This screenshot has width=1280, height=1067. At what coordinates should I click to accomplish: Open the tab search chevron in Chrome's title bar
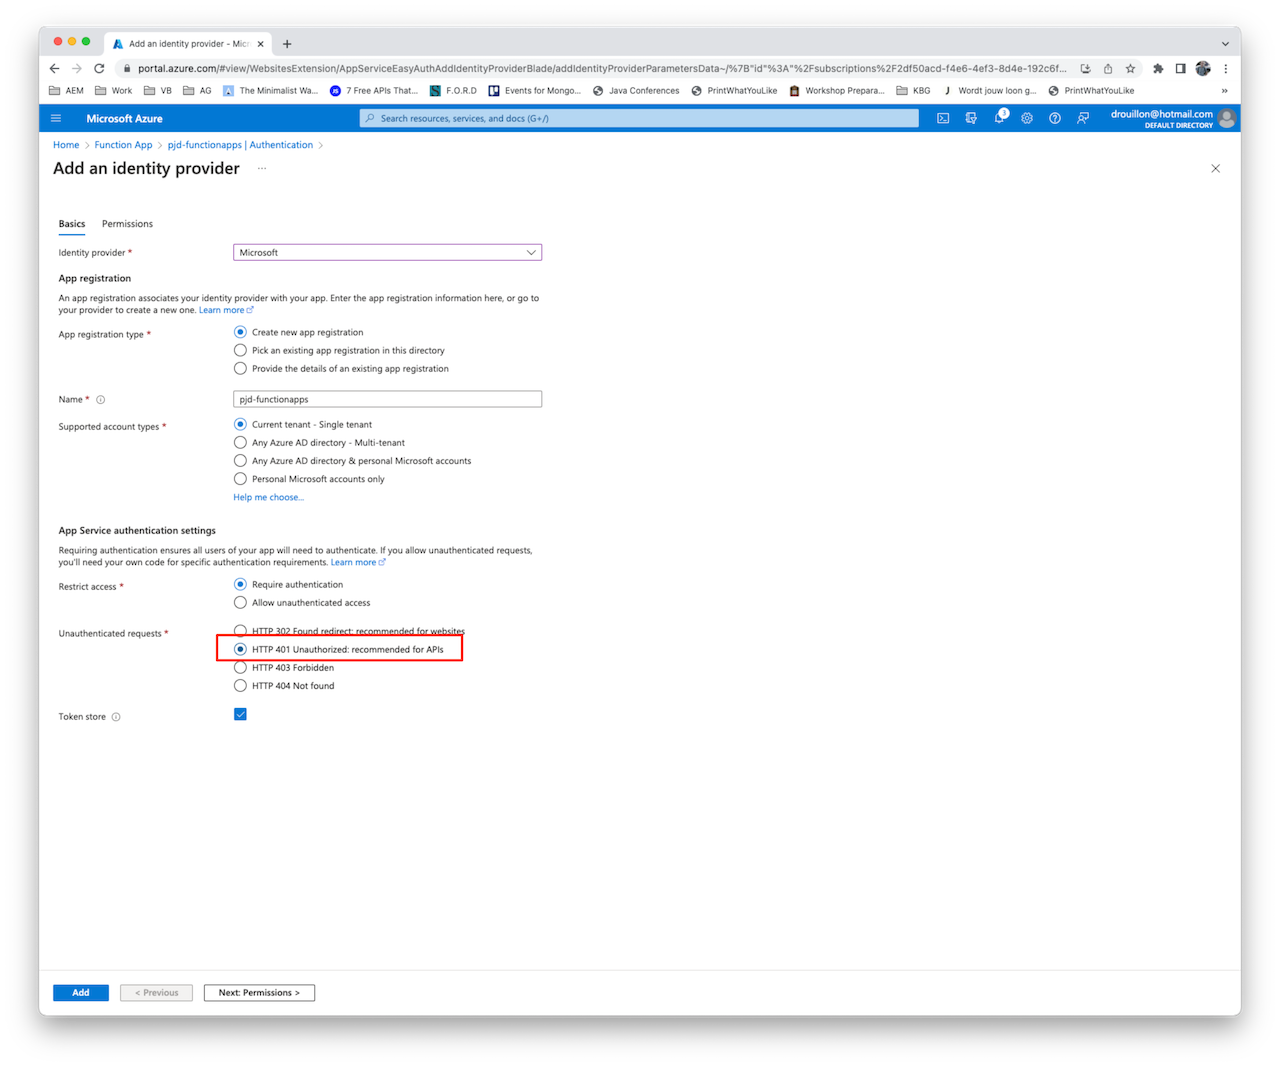(1225, 44)
